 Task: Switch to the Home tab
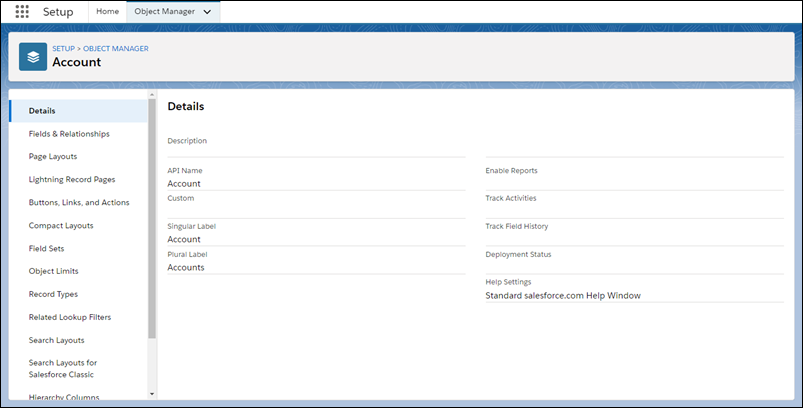click(x=107, y=12)
